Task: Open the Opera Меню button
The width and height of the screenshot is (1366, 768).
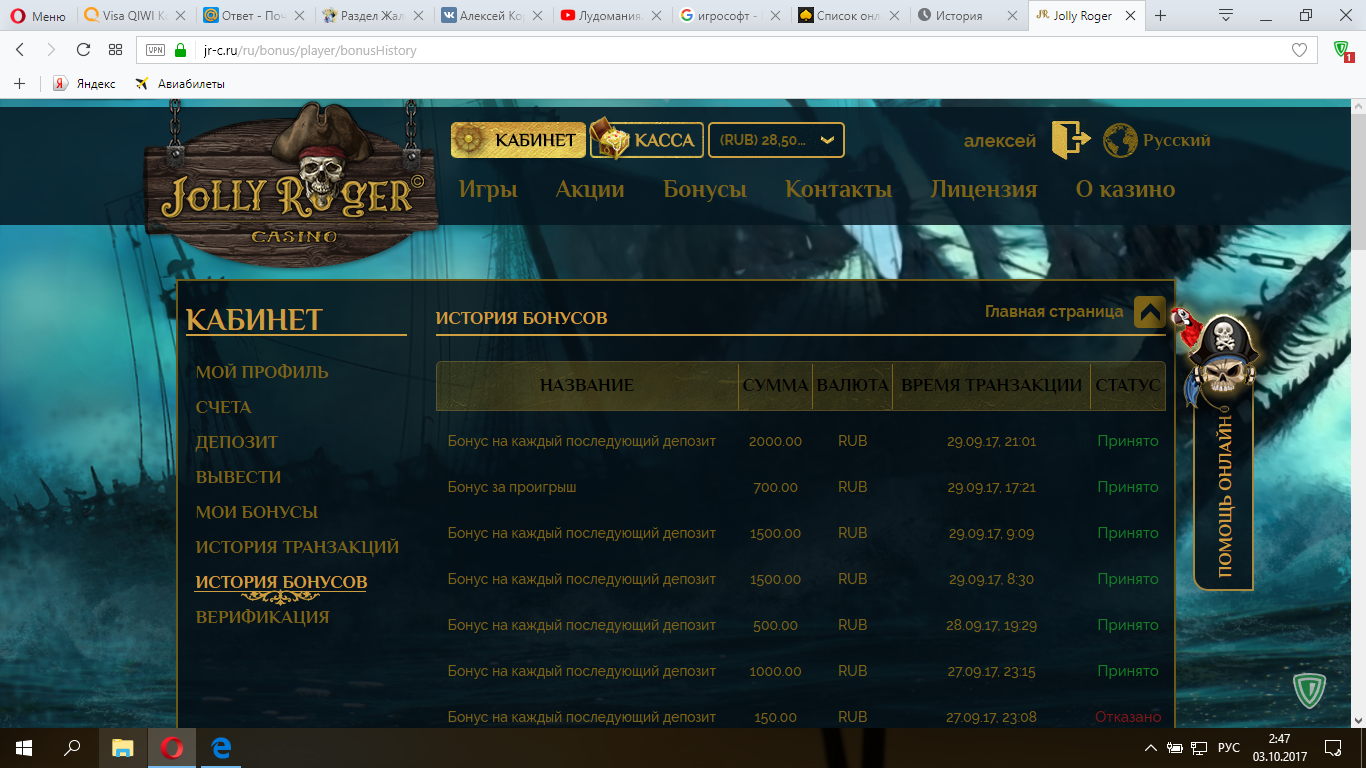Action: [x=38, y=16]
